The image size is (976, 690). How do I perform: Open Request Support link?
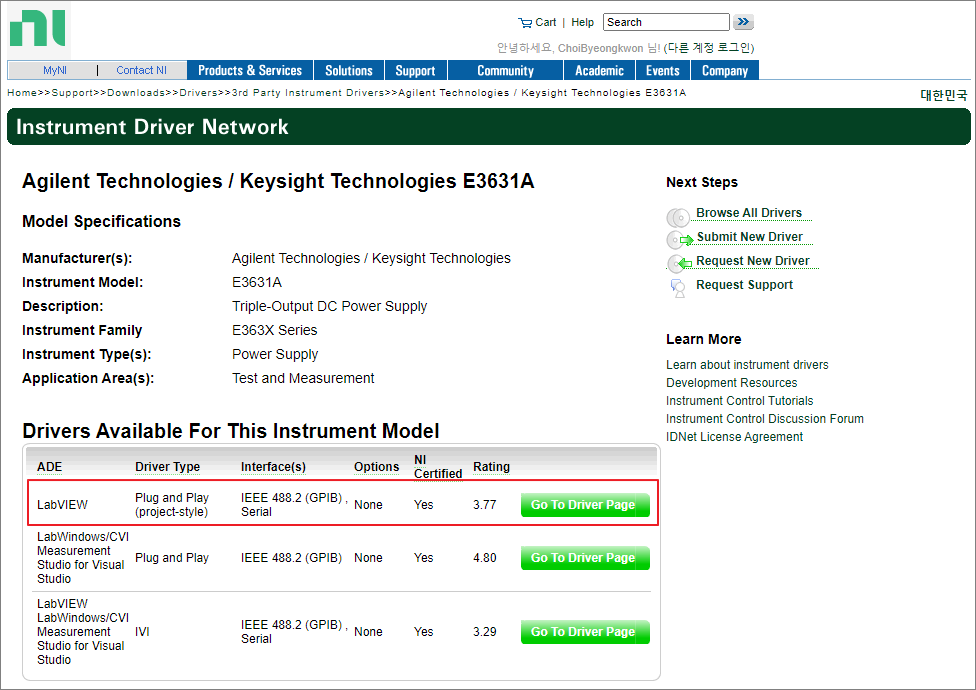tap(744, 285)
